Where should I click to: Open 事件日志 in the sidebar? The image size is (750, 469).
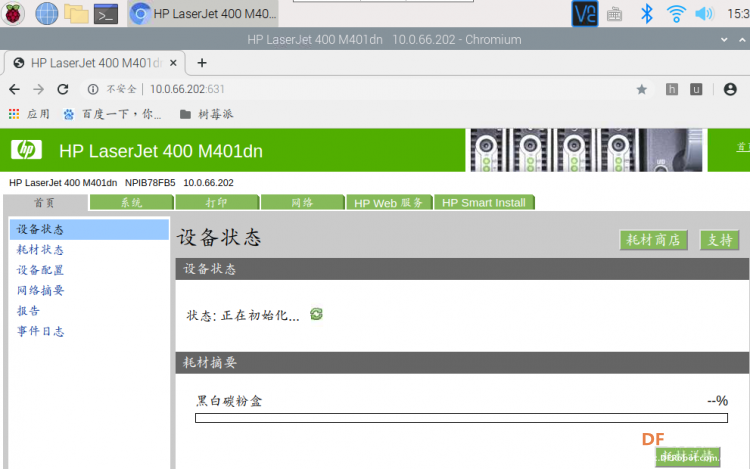40,331
